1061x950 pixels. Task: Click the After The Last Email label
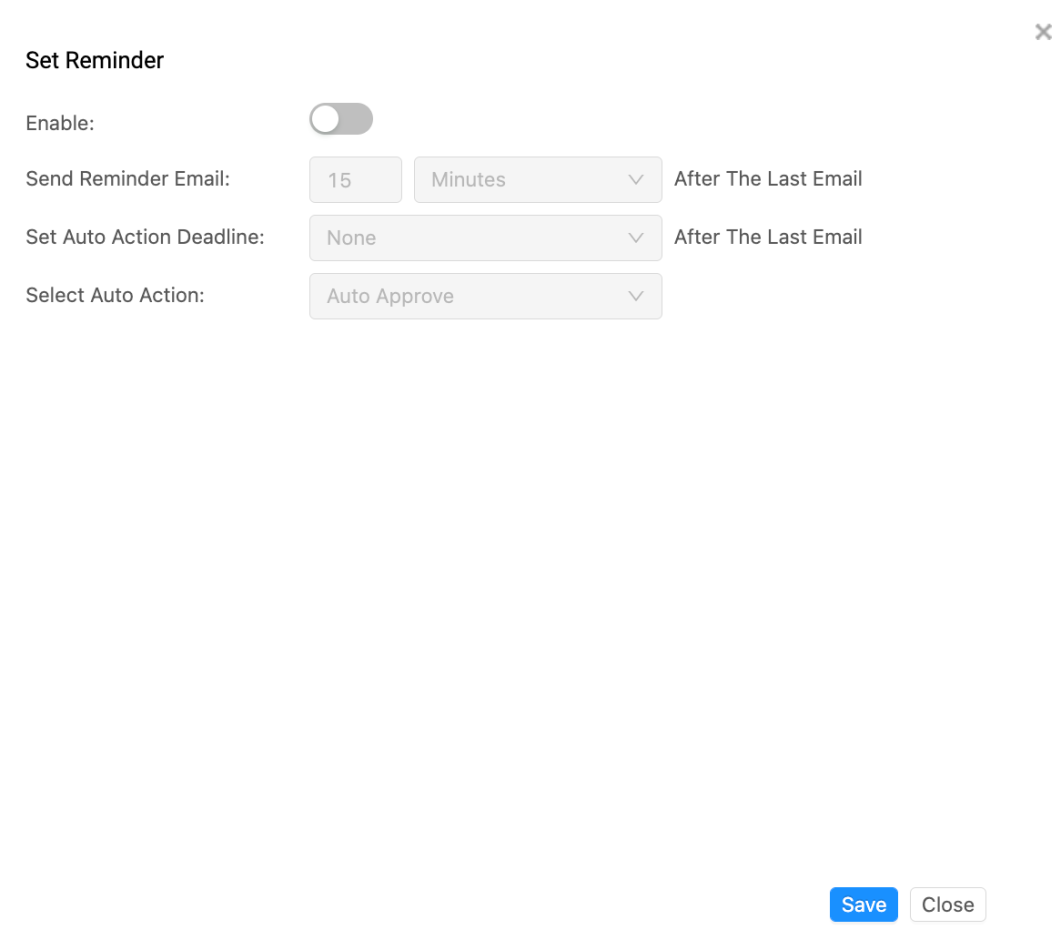pos(767,178)
